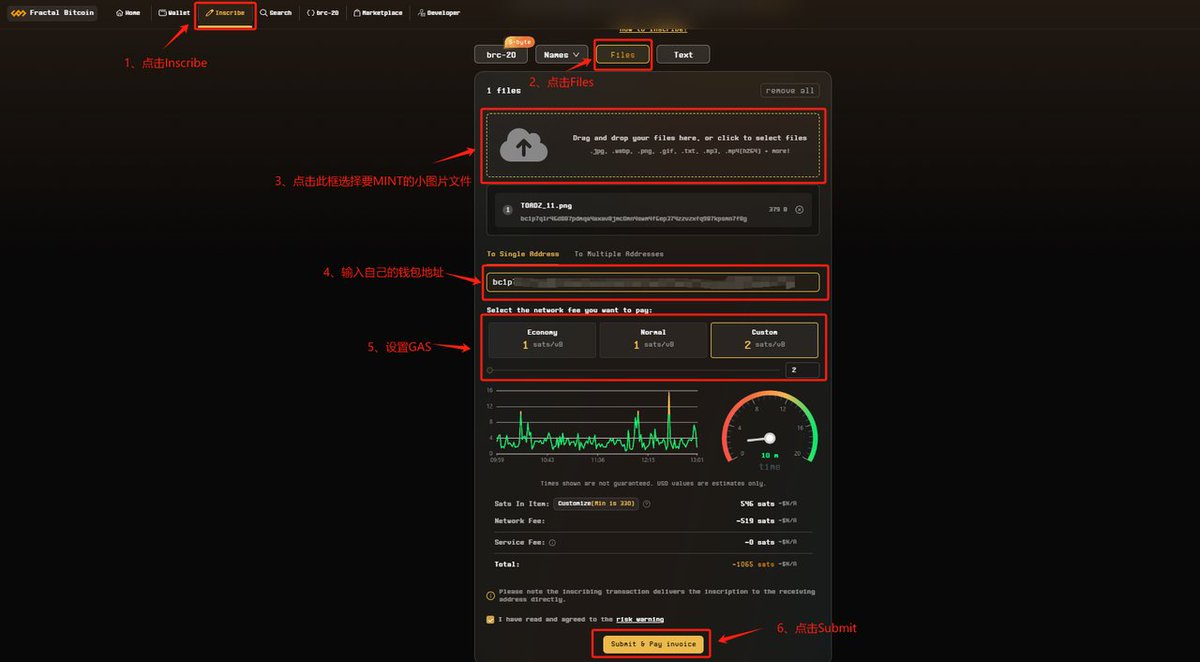Click help icon next to Customize

(x=647, y=504)
